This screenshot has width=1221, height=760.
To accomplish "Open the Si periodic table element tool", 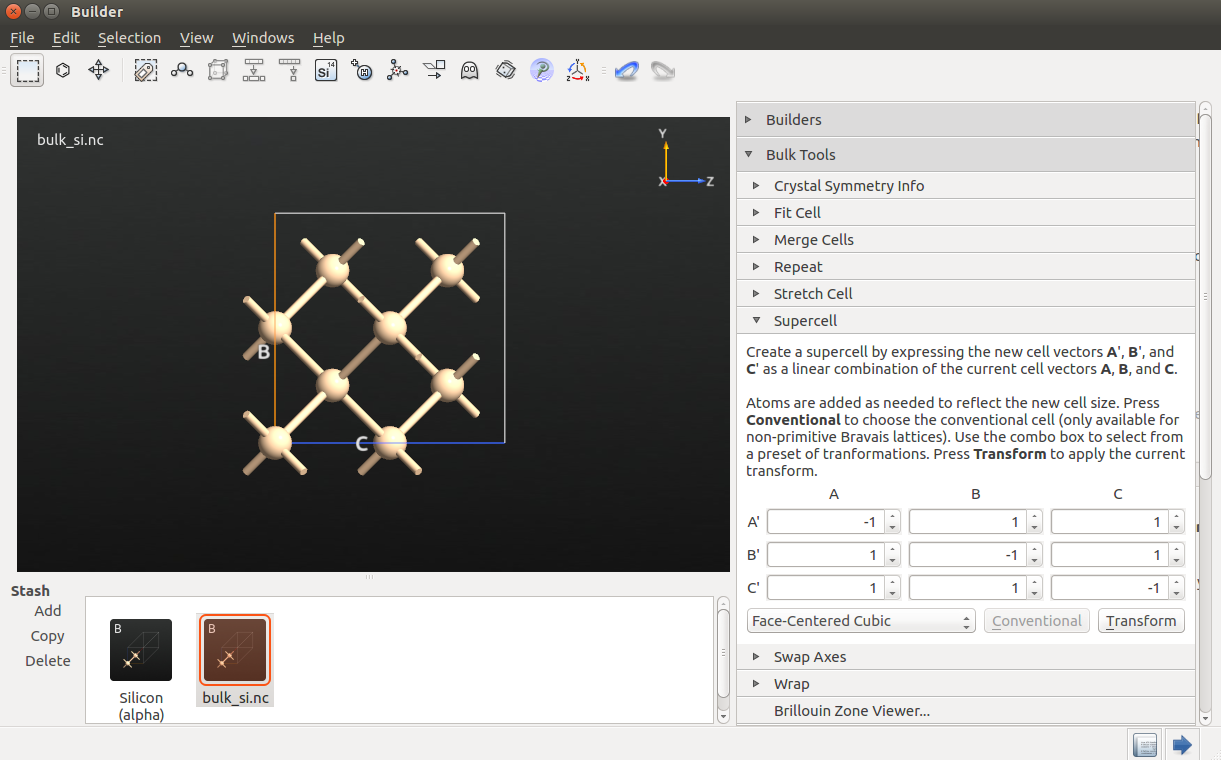I will pyautogui.click(x=326, y=71).
